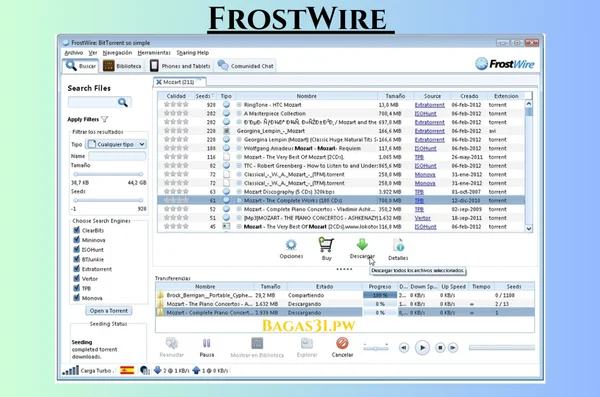Toggle the Monova search engine checkbox
Screen dimensions: 600x397
(x=76, y=297)
